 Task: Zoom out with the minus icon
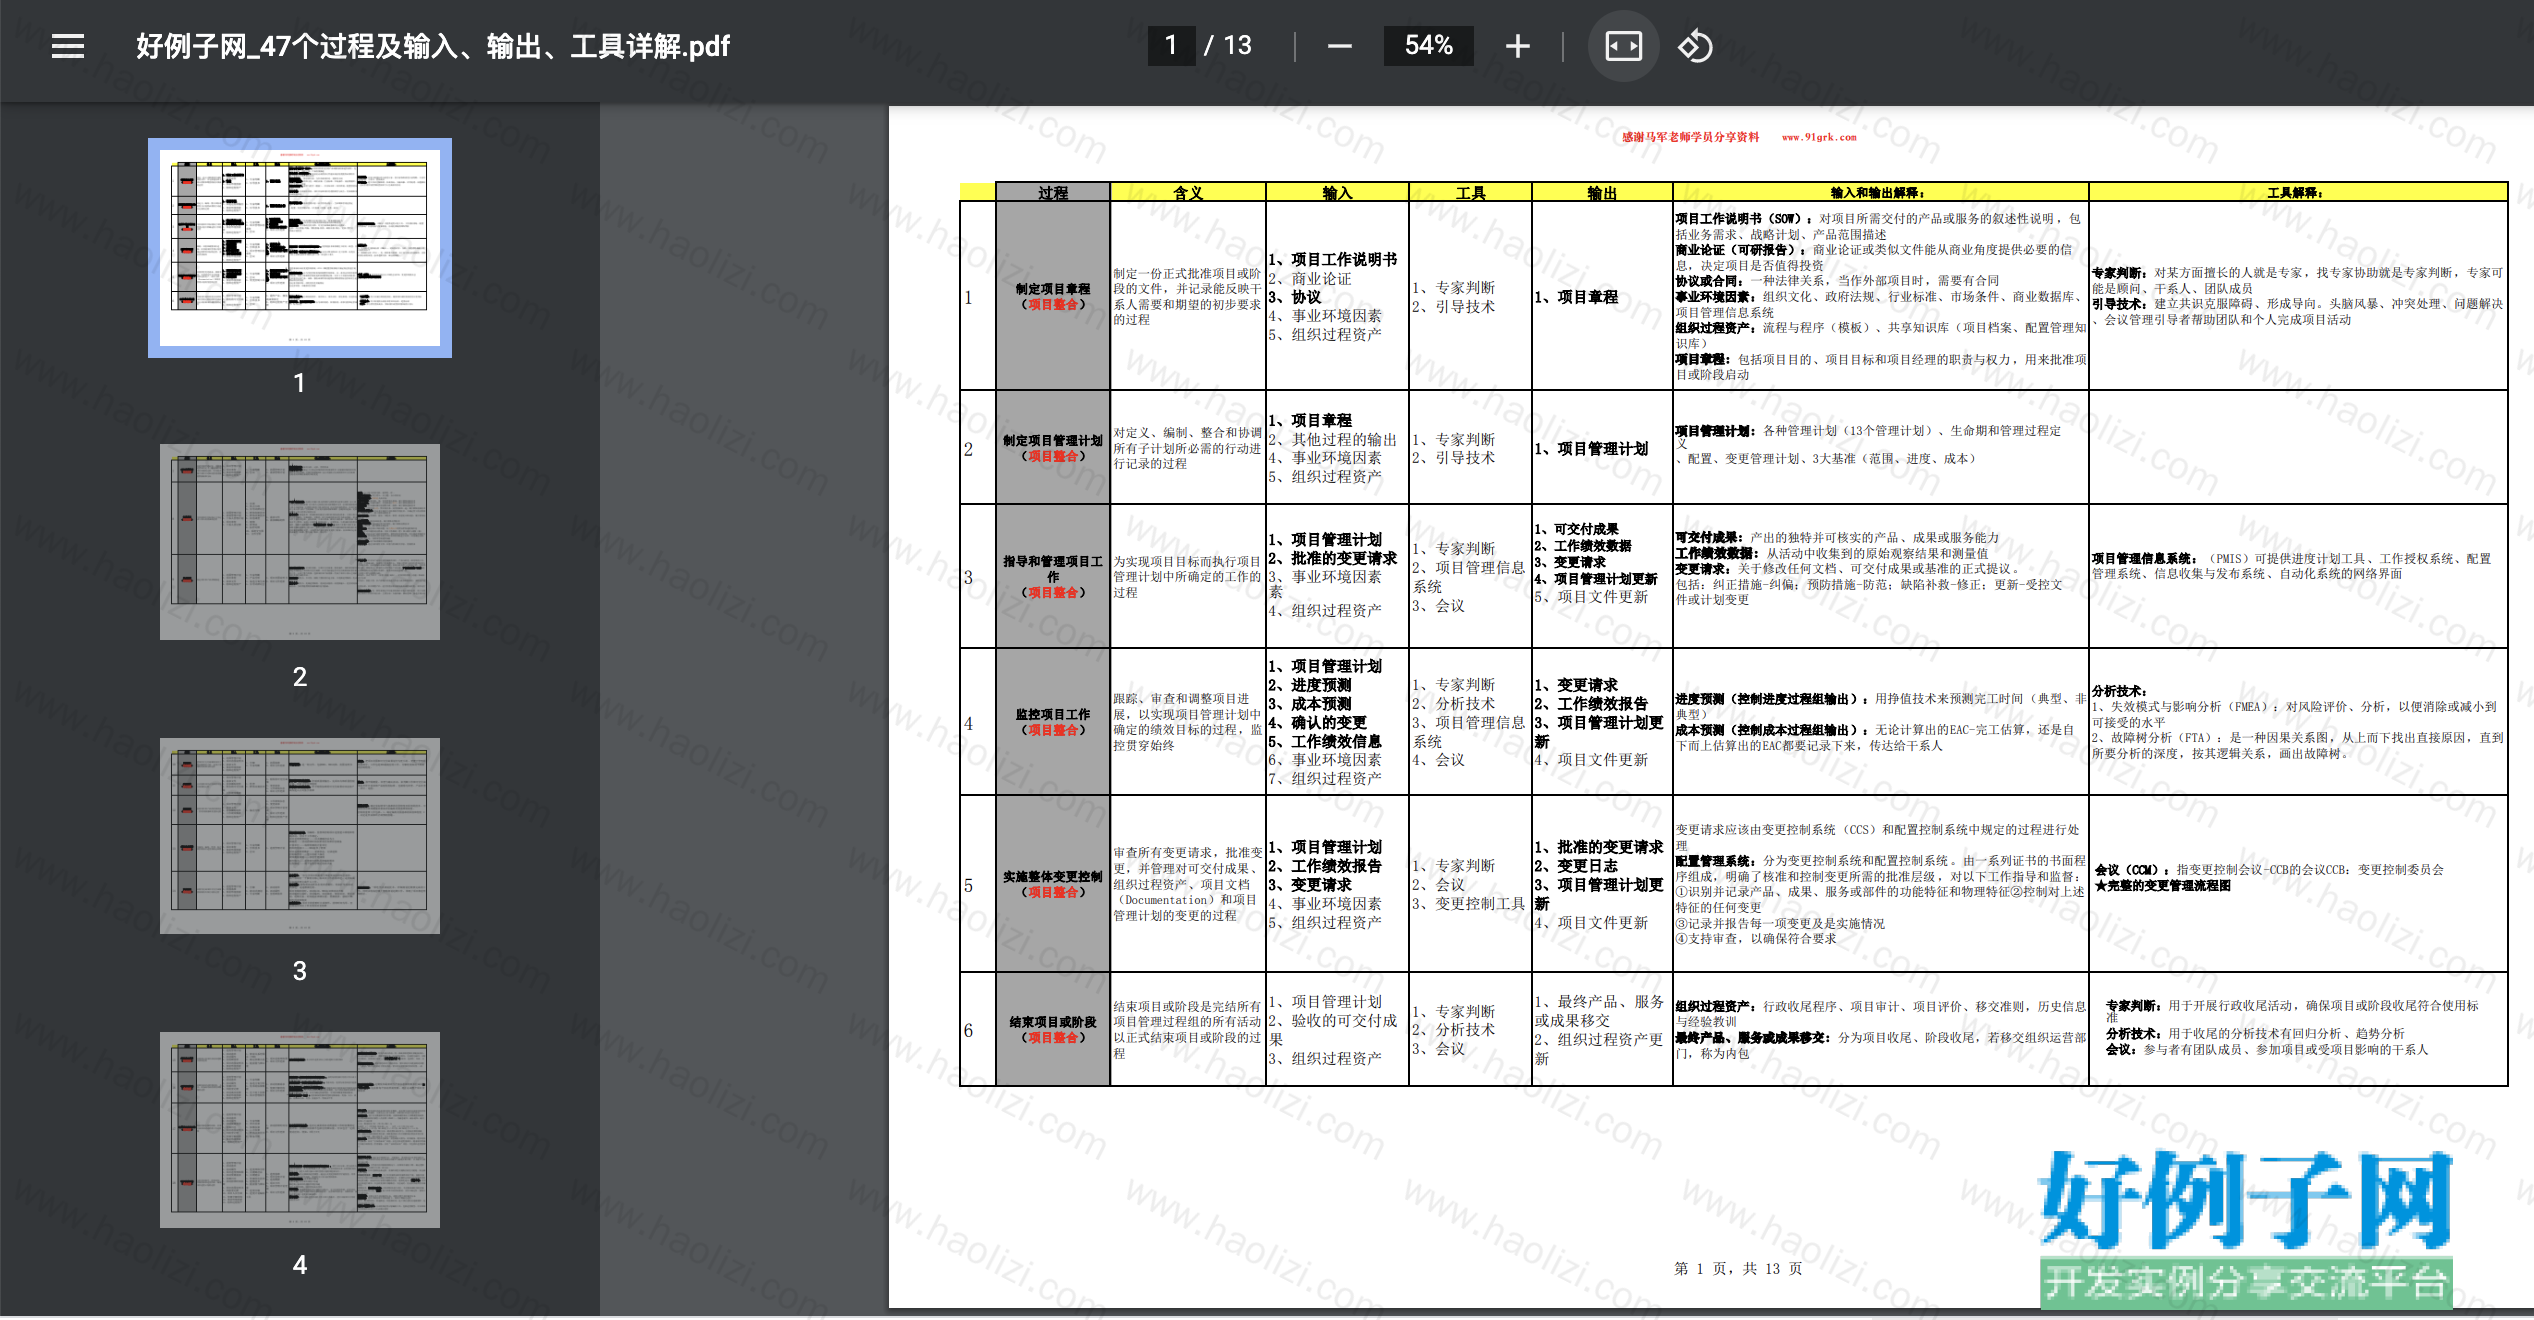(1339, 46)
